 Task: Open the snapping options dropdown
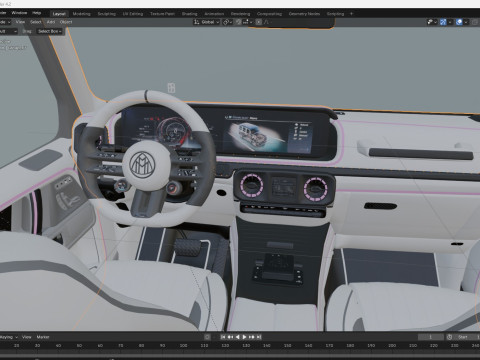point(248,22)
